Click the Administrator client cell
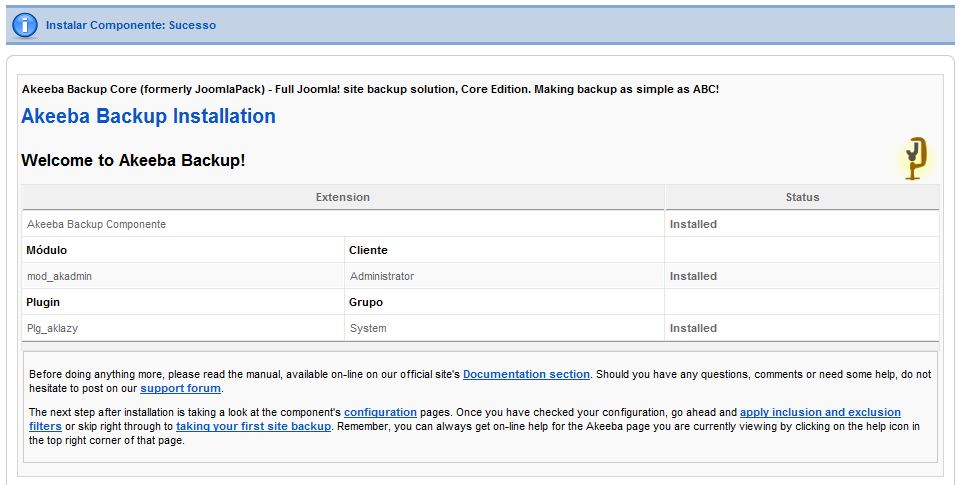Viewport: 960px width, 485px height. (504, 276)
